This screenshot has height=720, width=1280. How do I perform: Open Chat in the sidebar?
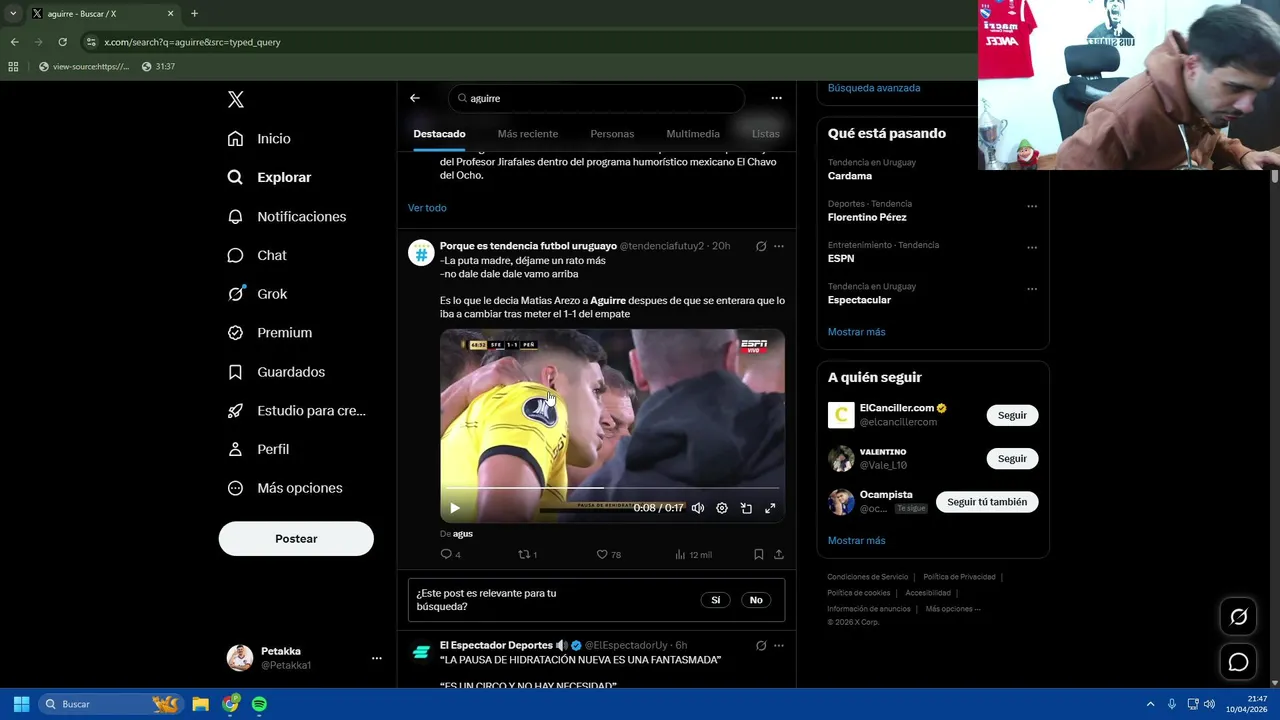point(257,255)
